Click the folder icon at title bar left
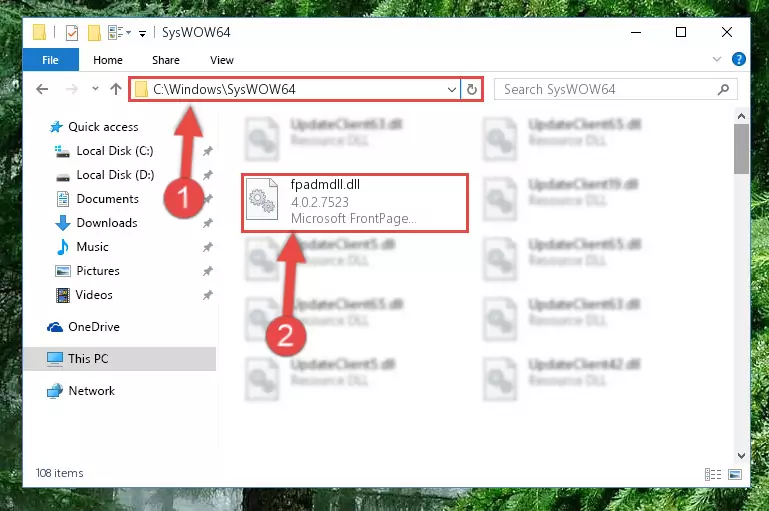 point(39,32)
